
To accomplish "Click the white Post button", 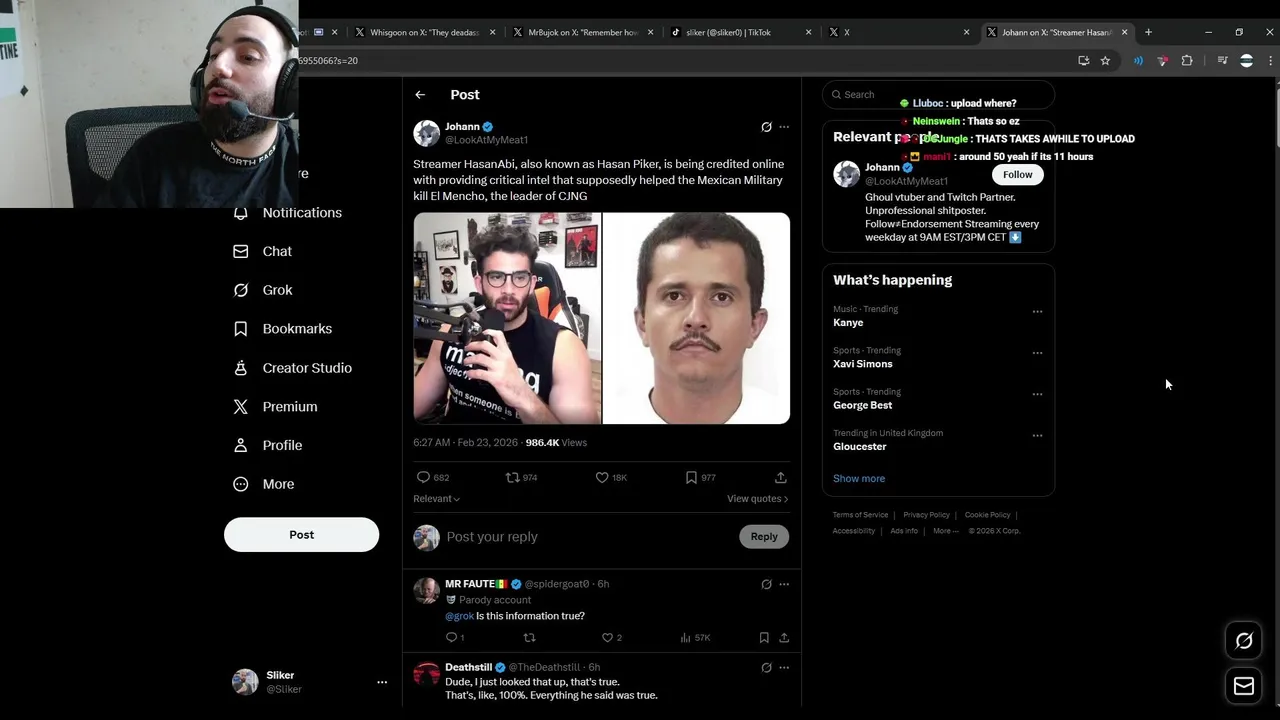I will [301, 535].
